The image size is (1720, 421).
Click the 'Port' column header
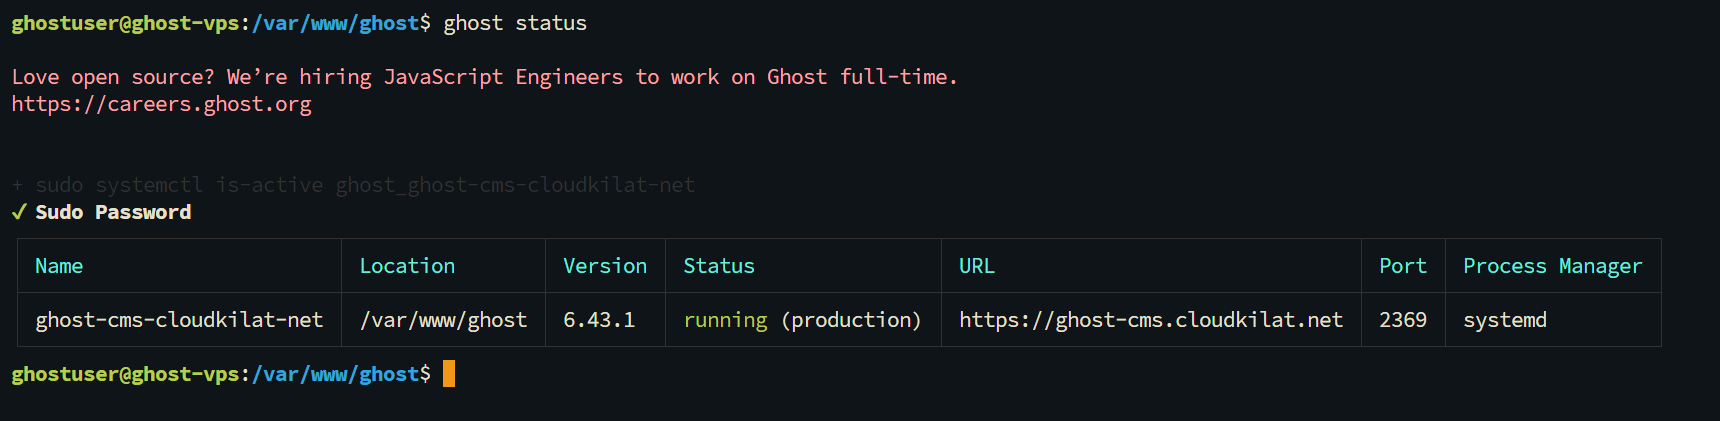point(1403,266)
